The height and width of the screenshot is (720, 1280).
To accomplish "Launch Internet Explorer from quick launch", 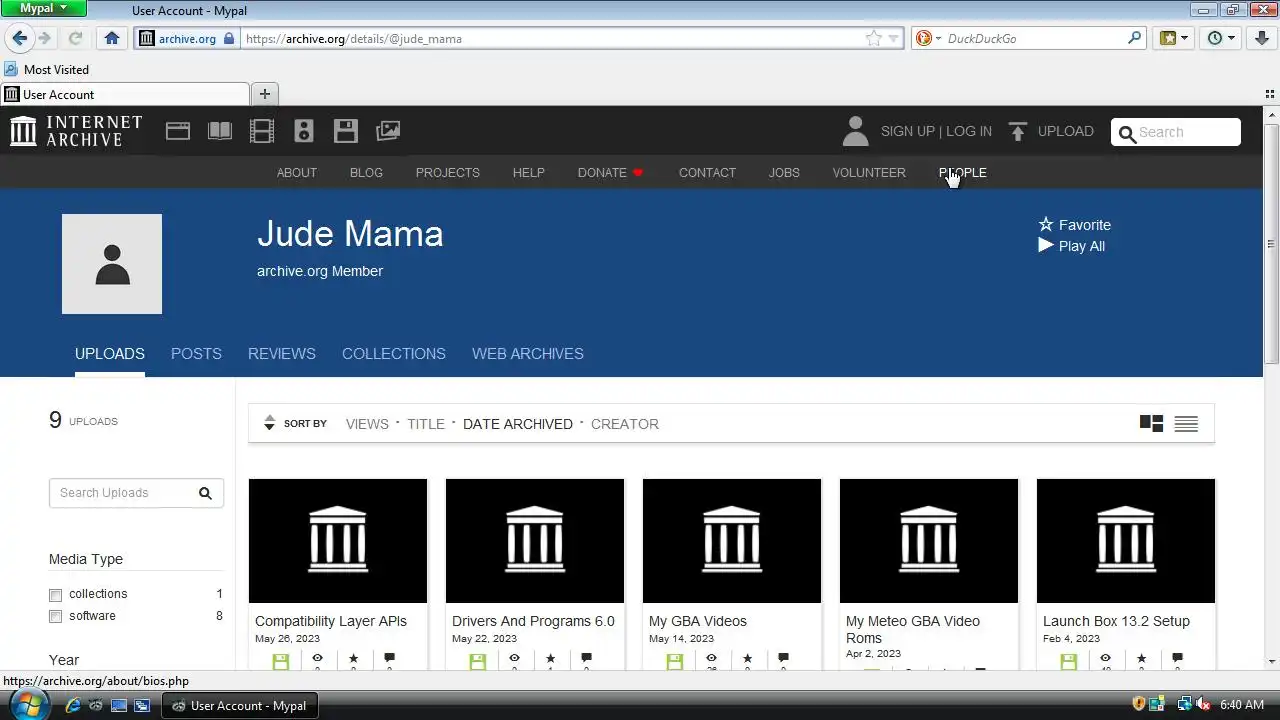I will pyautogui.click(x=73, y=705).
